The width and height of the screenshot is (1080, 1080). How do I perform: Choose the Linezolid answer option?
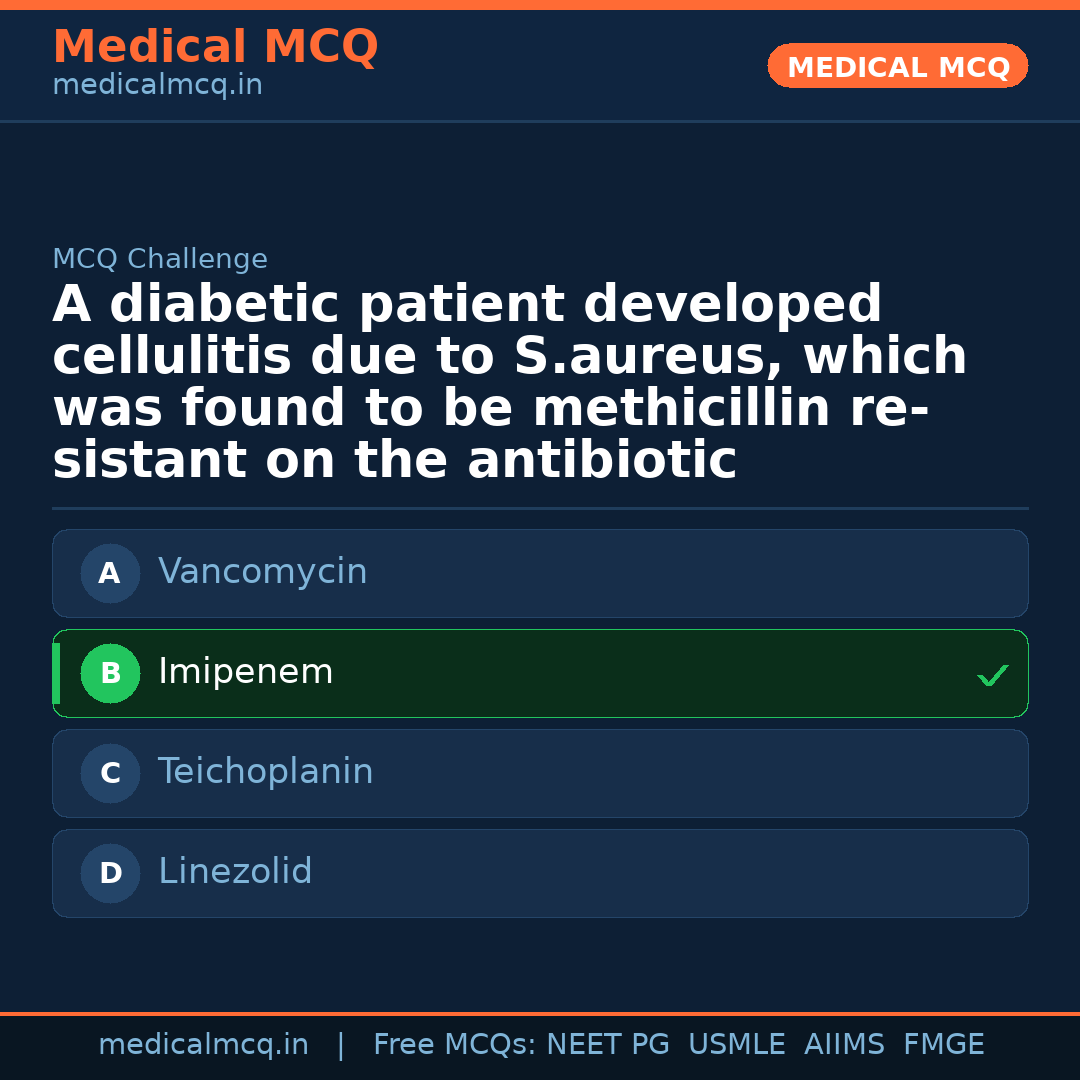click(x=235, y=872)
